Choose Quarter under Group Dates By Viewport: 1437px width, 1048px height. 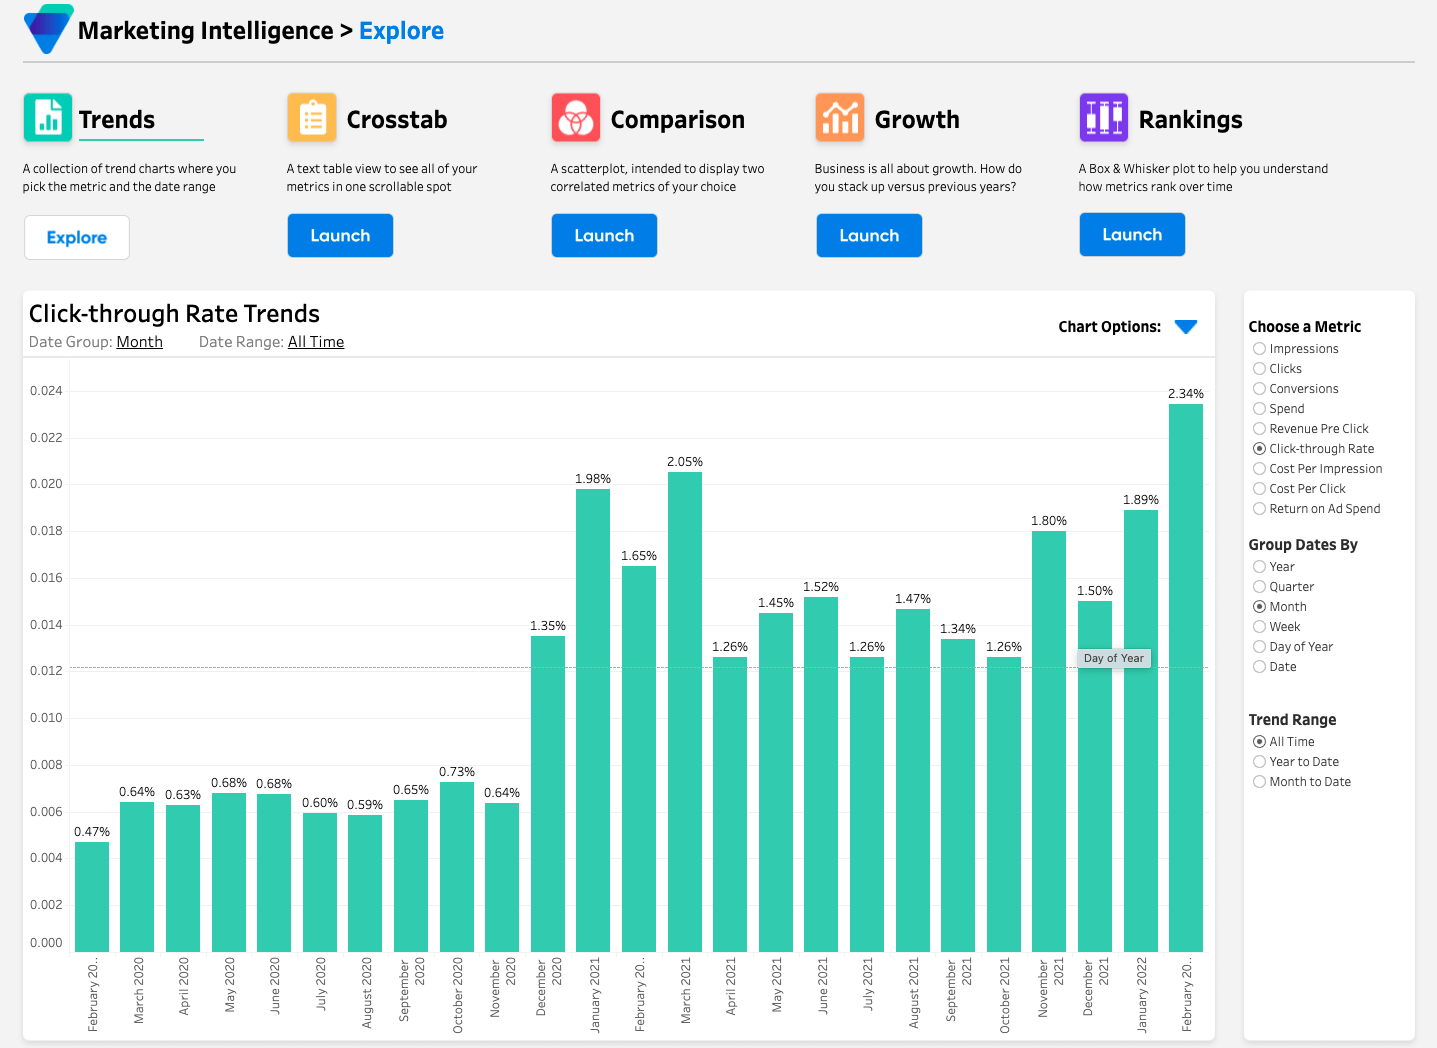[x=1259, y=586]
